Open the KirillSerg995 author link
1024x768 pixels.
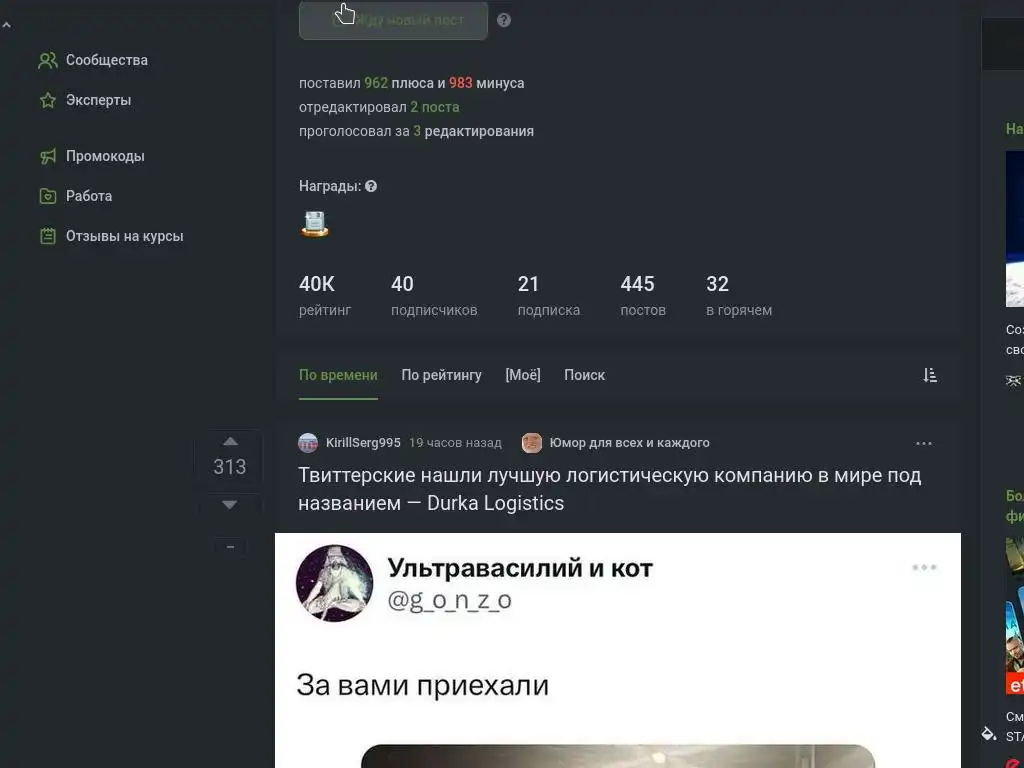click(x=363, y=443)
